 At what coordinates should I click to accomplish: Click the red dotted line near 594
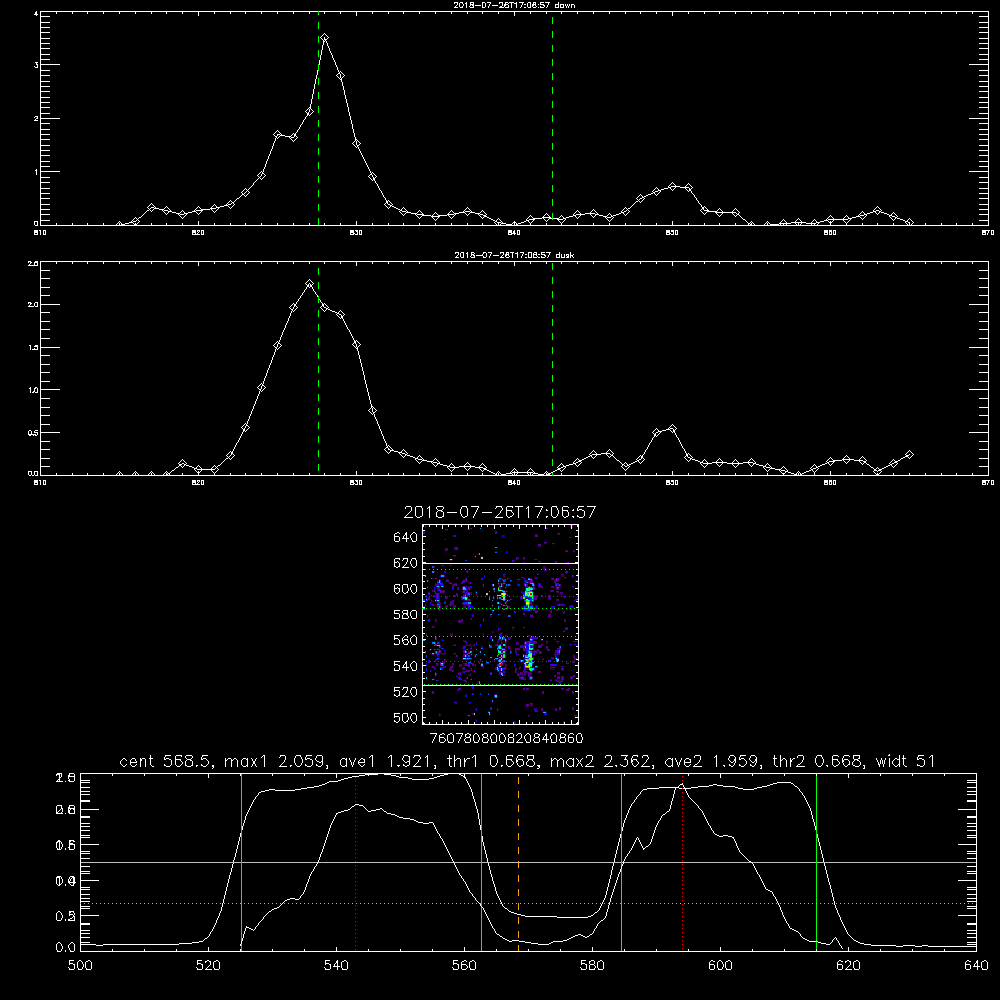[682, 862]
